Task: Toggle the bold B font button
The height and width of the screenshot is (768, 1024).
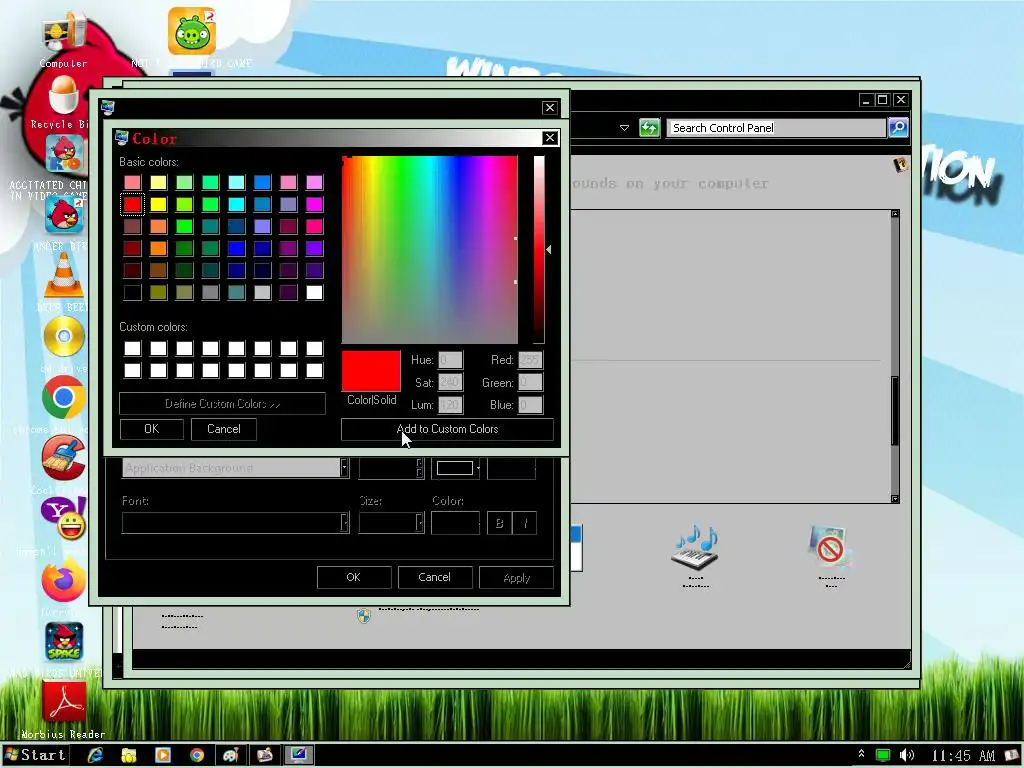Action: [x=499, y=522]
